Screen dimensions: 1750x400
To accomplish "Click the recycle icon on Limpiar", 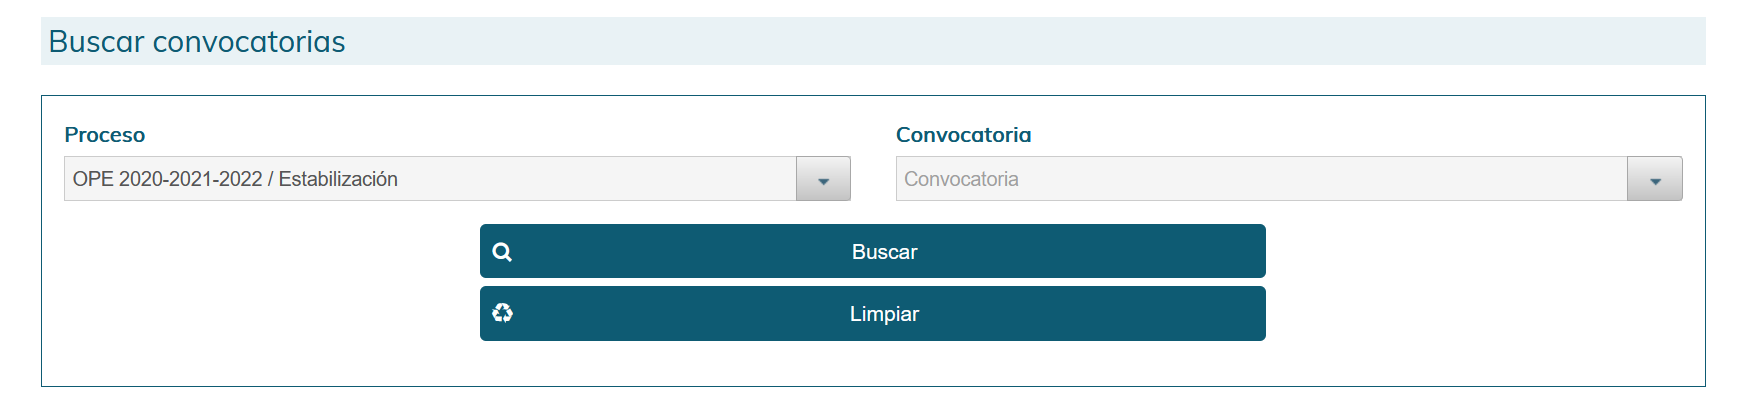I will (x=502, y=313).
